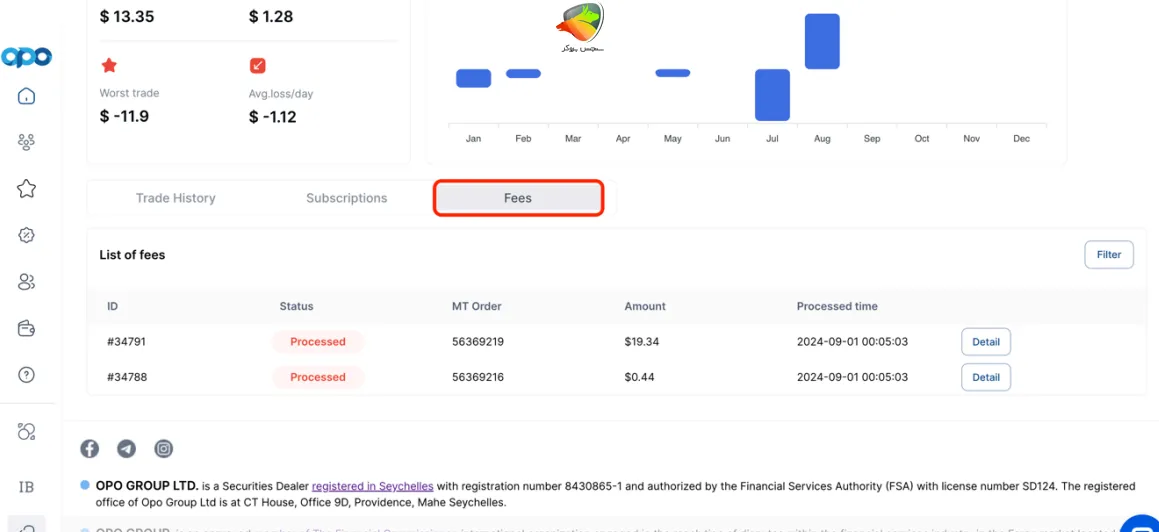Open the Telegram social icon
Screen dimensions: 1159x532
pos(127,449)
